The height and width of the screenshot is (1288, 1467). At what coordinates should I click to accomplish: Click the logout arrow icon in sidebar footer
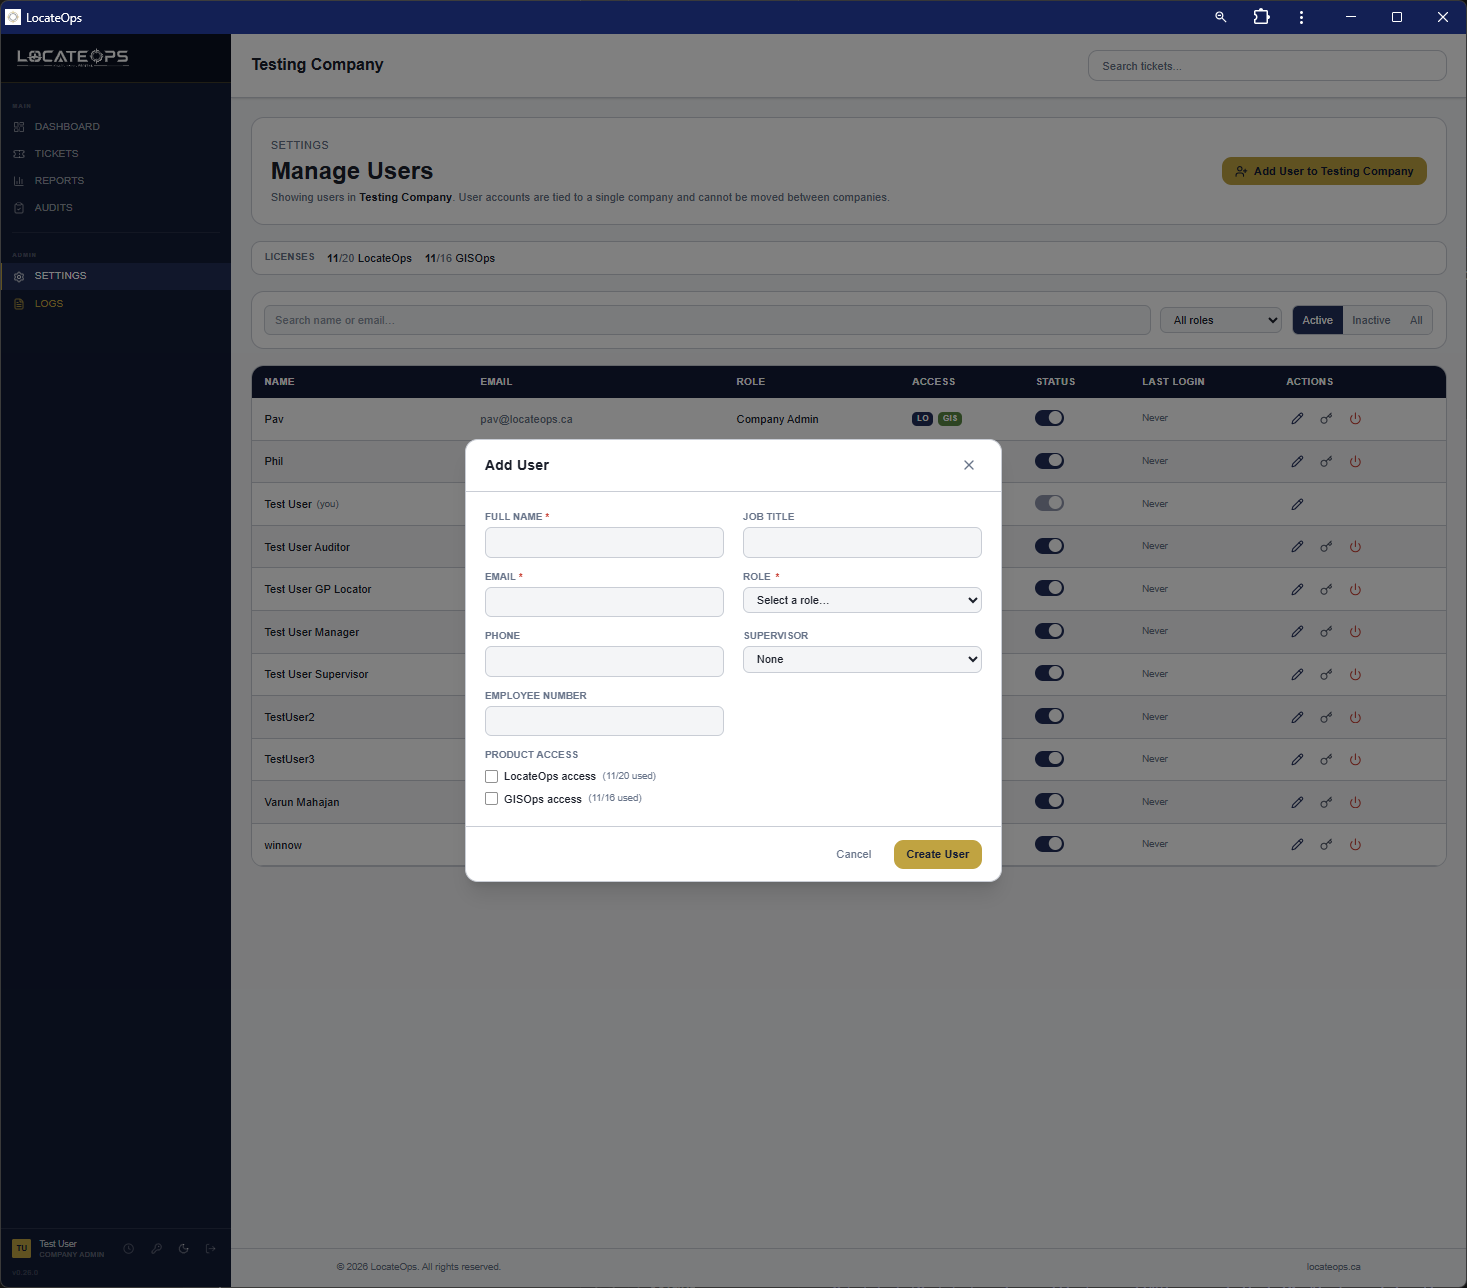click(210, 1248)
